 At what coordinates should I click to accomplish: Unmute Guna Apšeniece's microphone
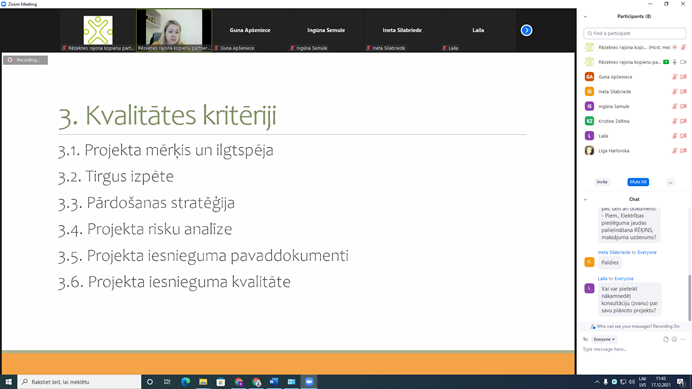pyautogui.click(x=674, y=77)
